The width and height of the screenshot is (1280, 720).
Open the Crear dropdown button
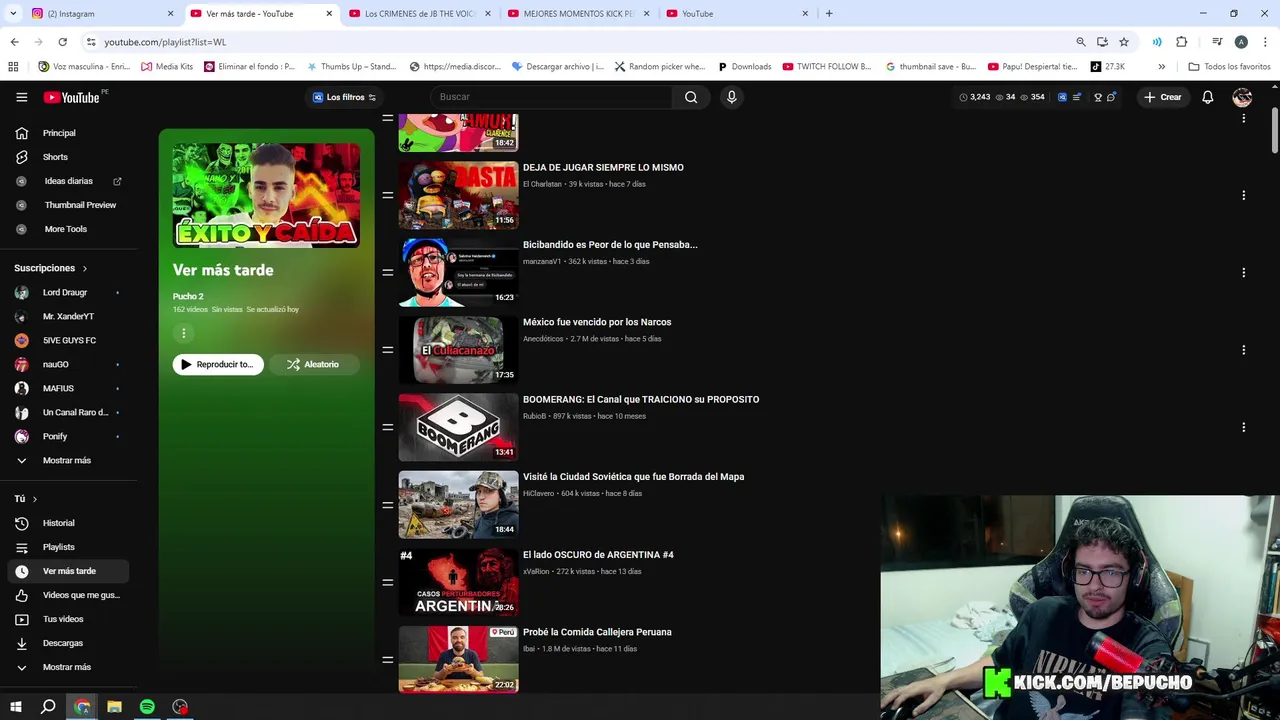point(1163,97)
